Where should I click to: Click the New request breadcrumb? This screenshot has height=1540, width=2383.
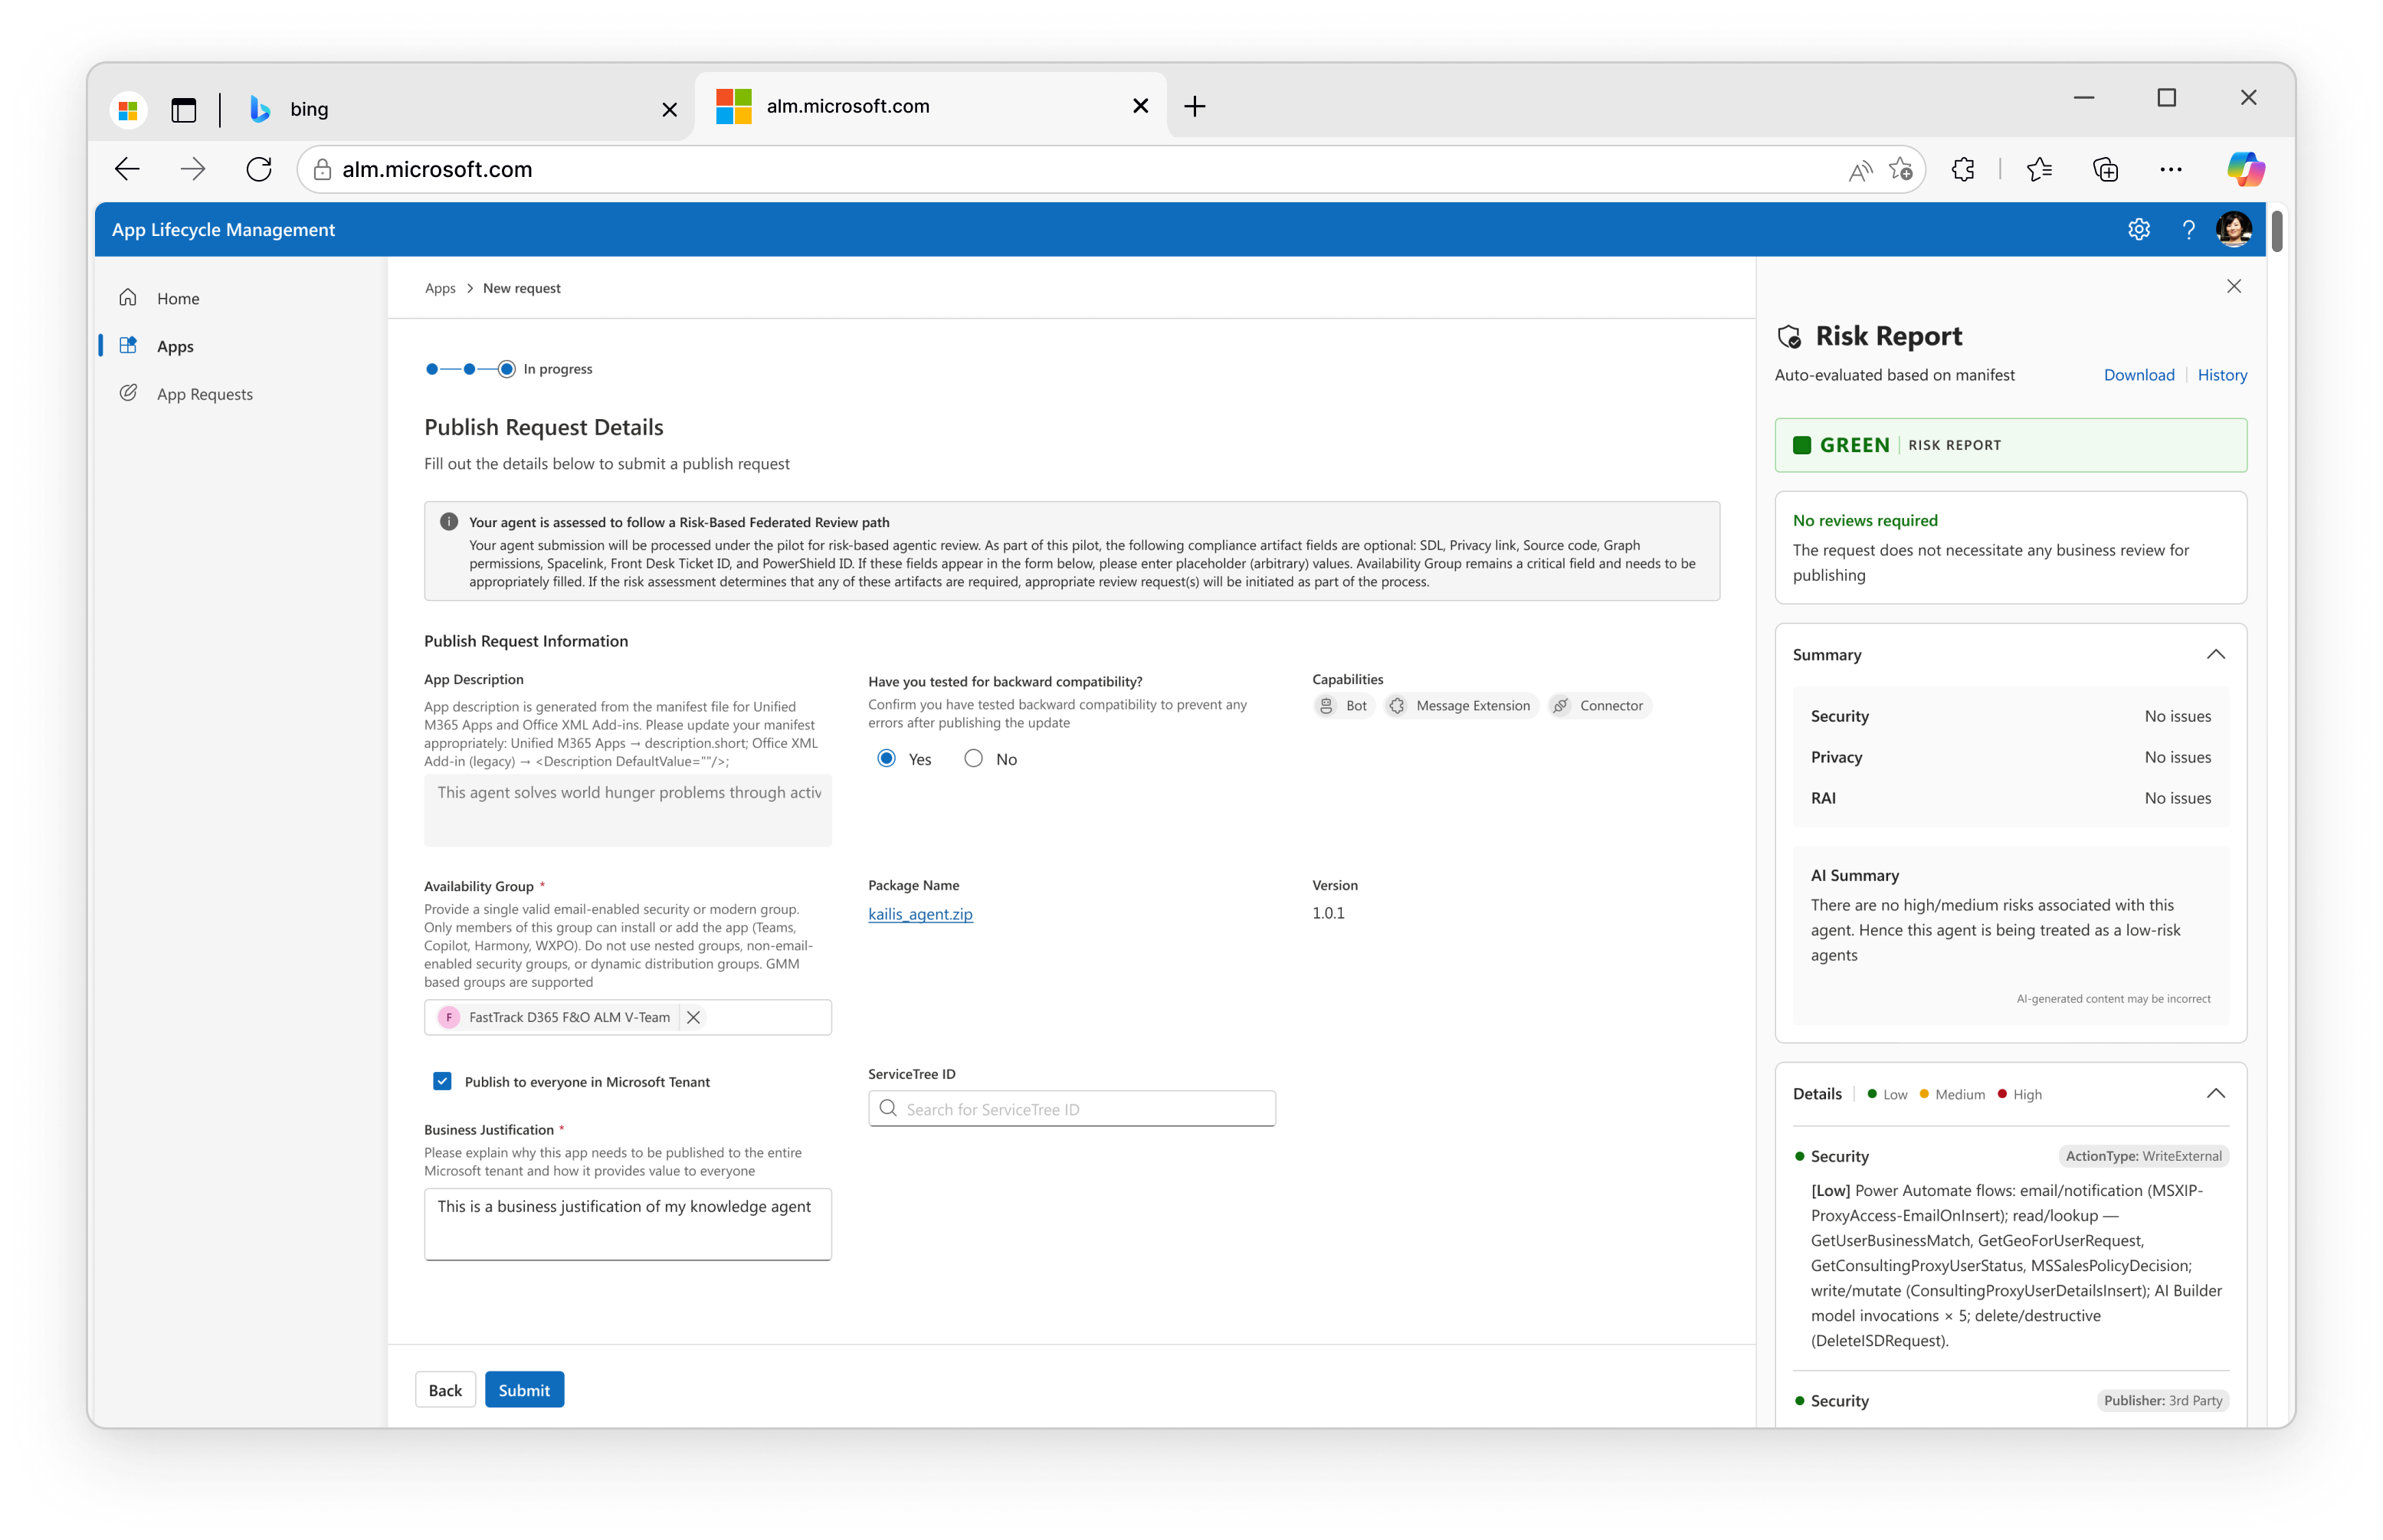[x=521, y=288]
